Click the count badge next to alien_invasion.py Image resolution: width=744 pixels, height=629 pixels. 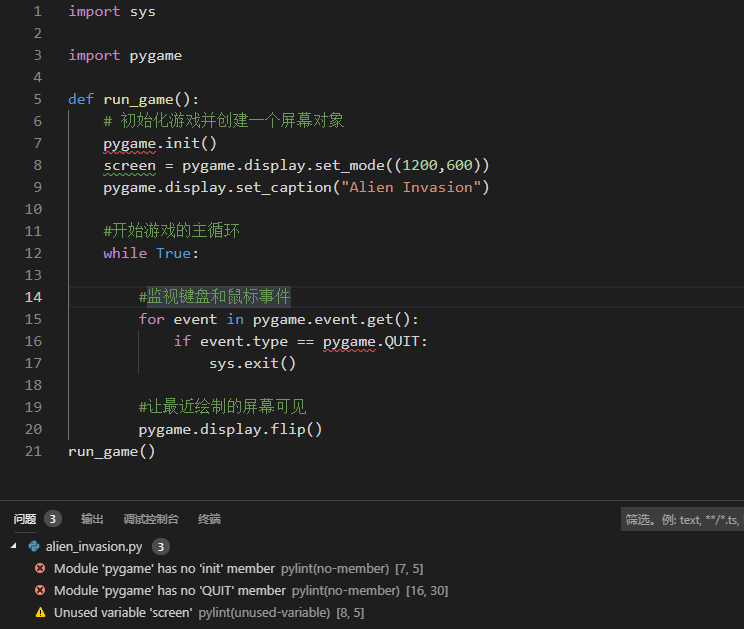click(161, 547)
